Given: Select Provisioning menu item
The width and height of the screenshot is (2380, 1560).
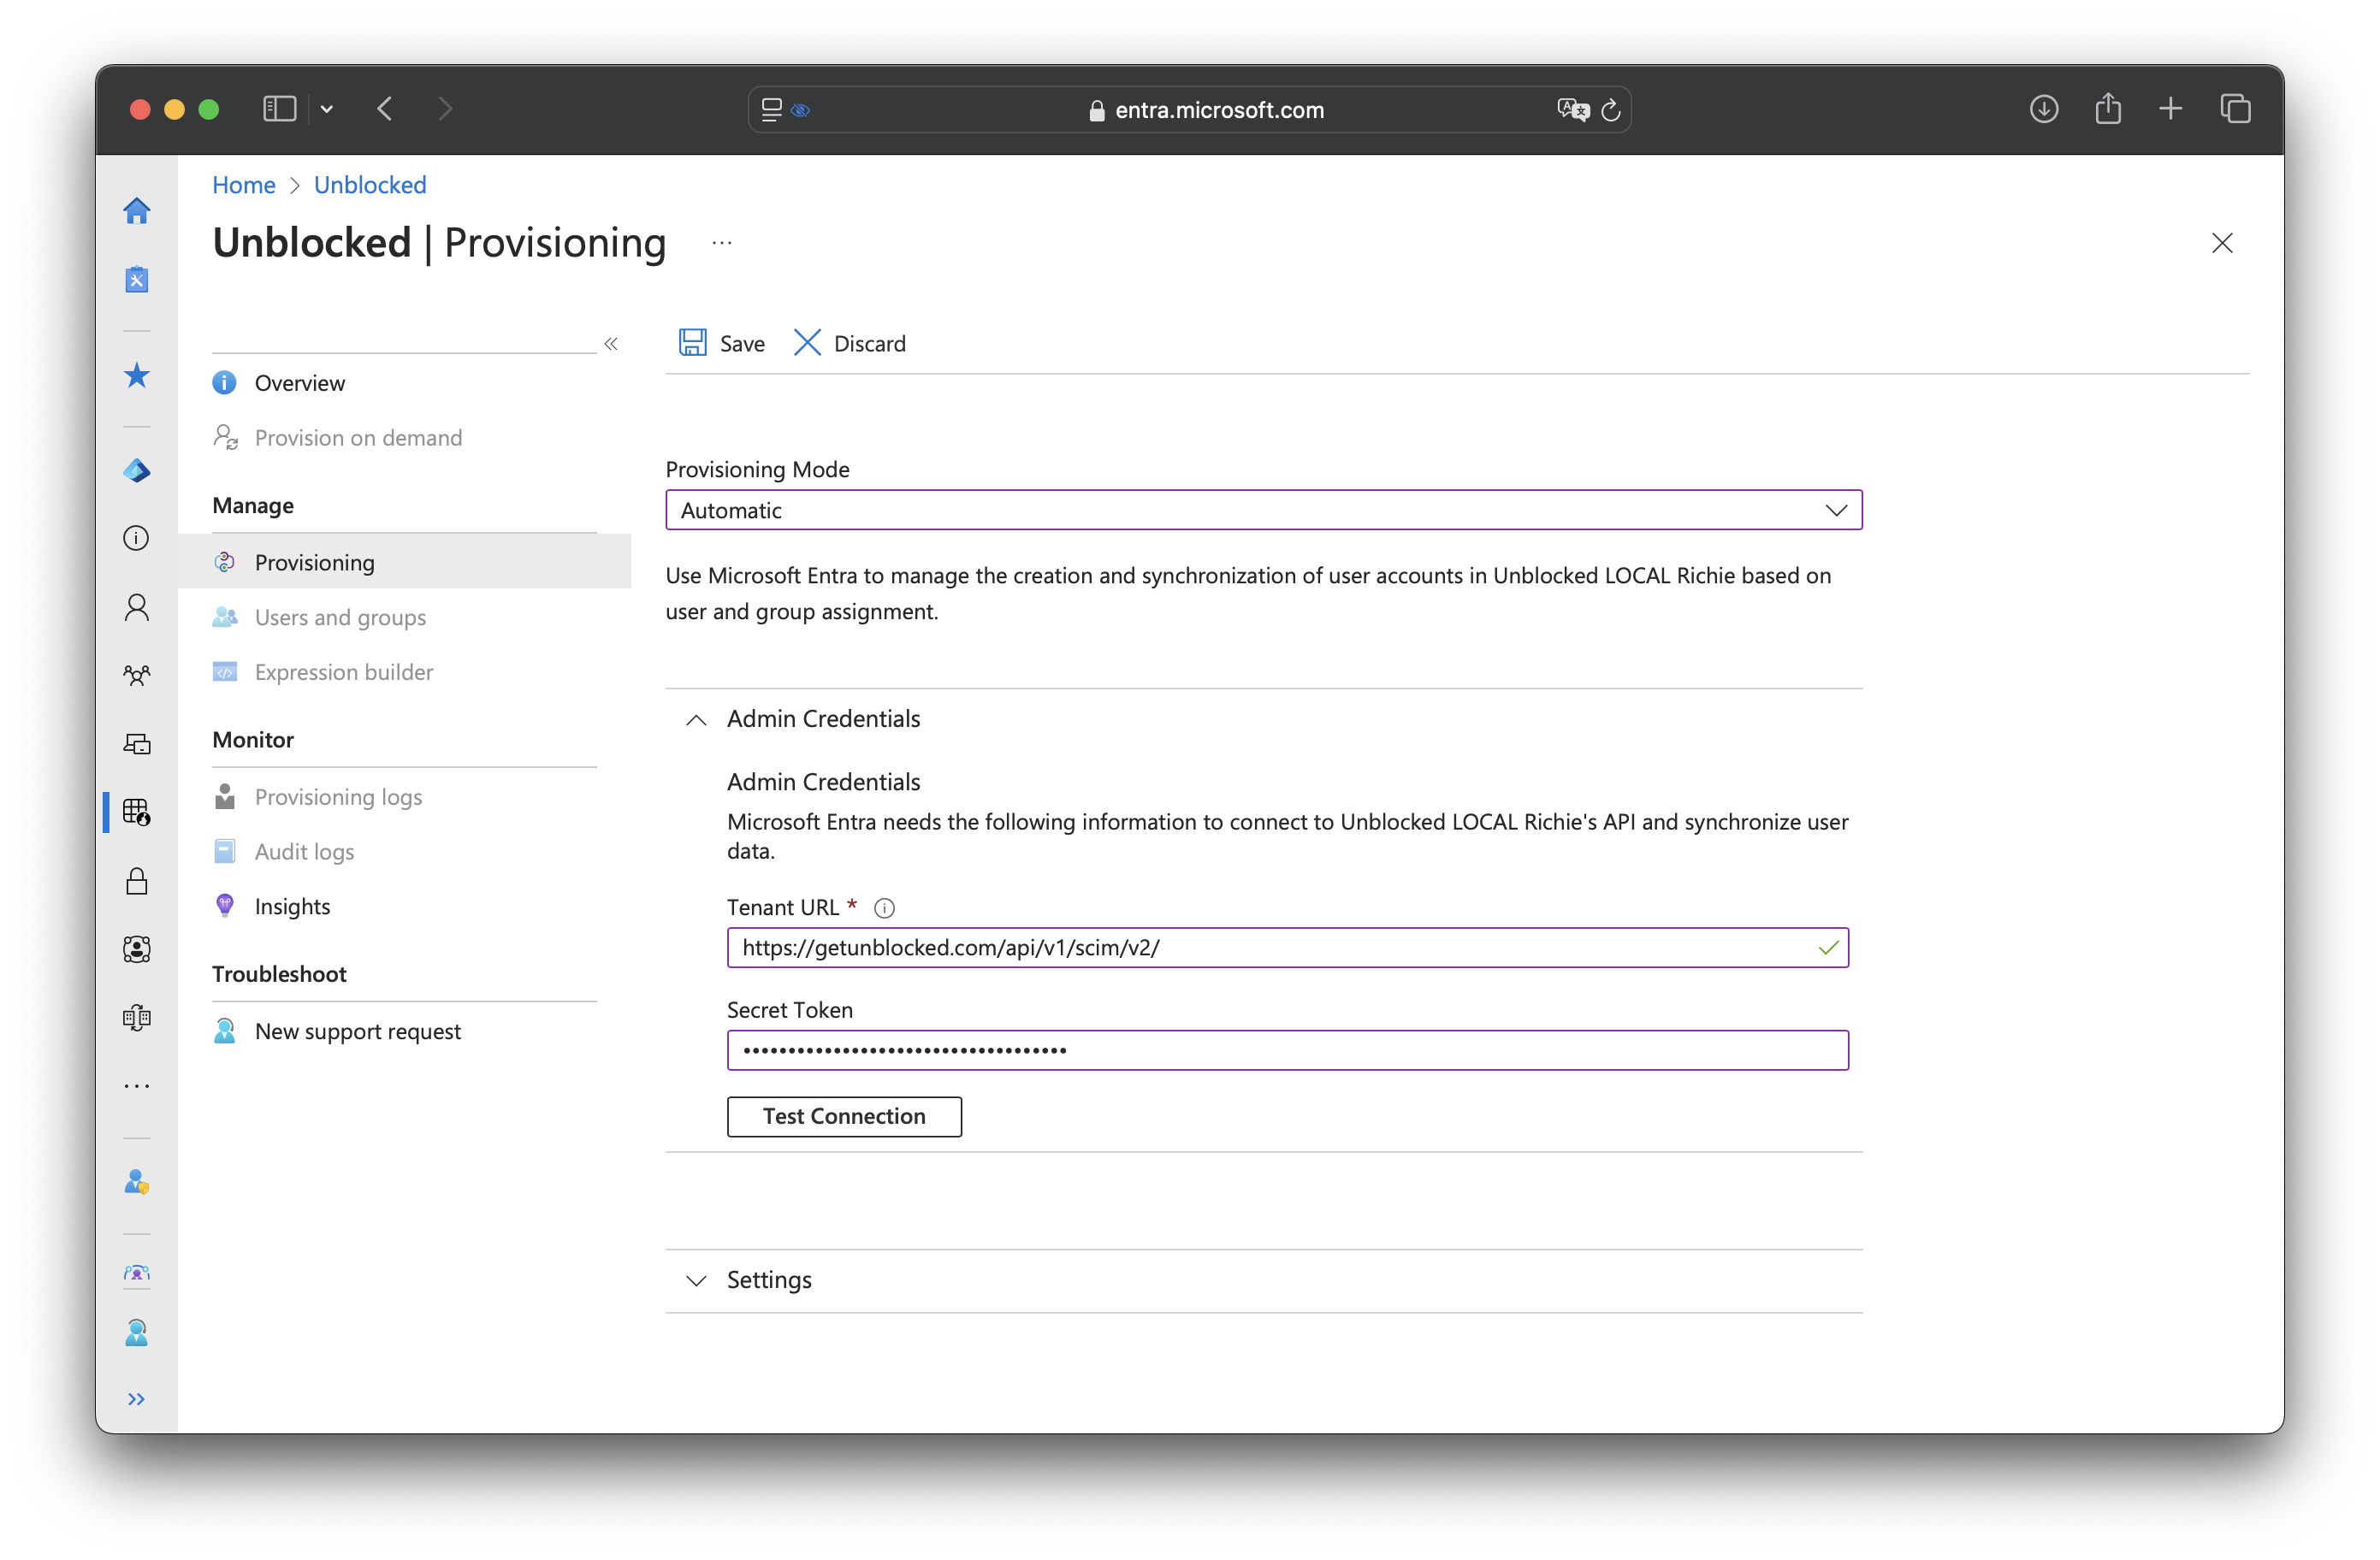Looking at the screenshot, I should (405, 562).
